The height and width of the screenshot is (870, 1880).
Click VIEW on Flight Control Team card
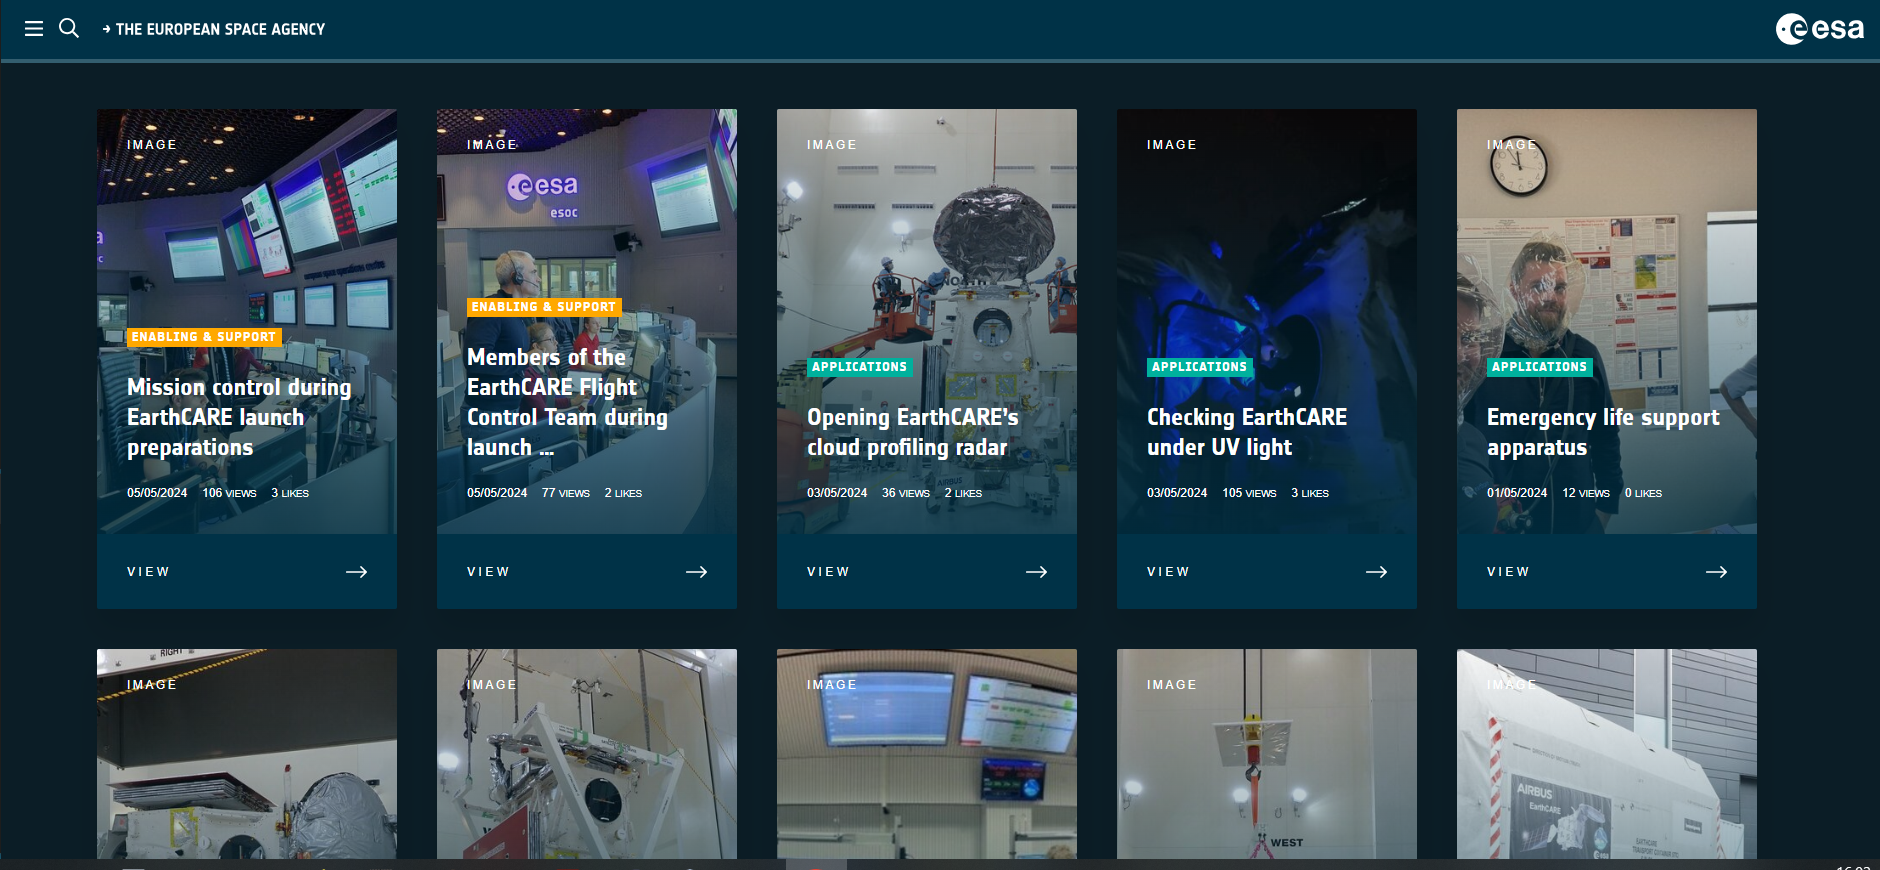(488, 572)
